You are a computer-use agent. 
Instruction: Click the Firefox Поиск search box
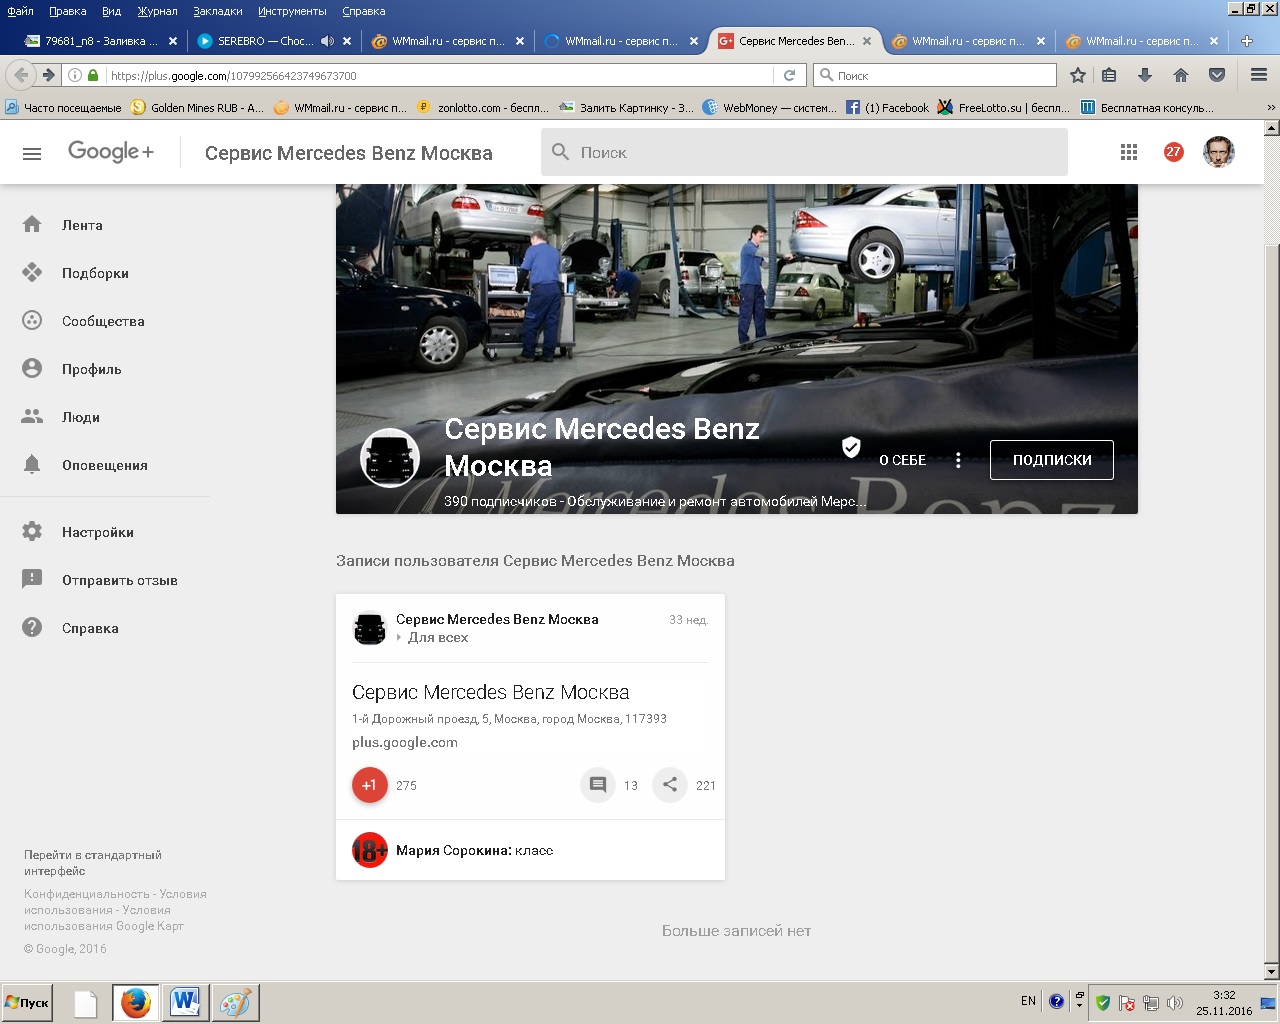(936, 75)
